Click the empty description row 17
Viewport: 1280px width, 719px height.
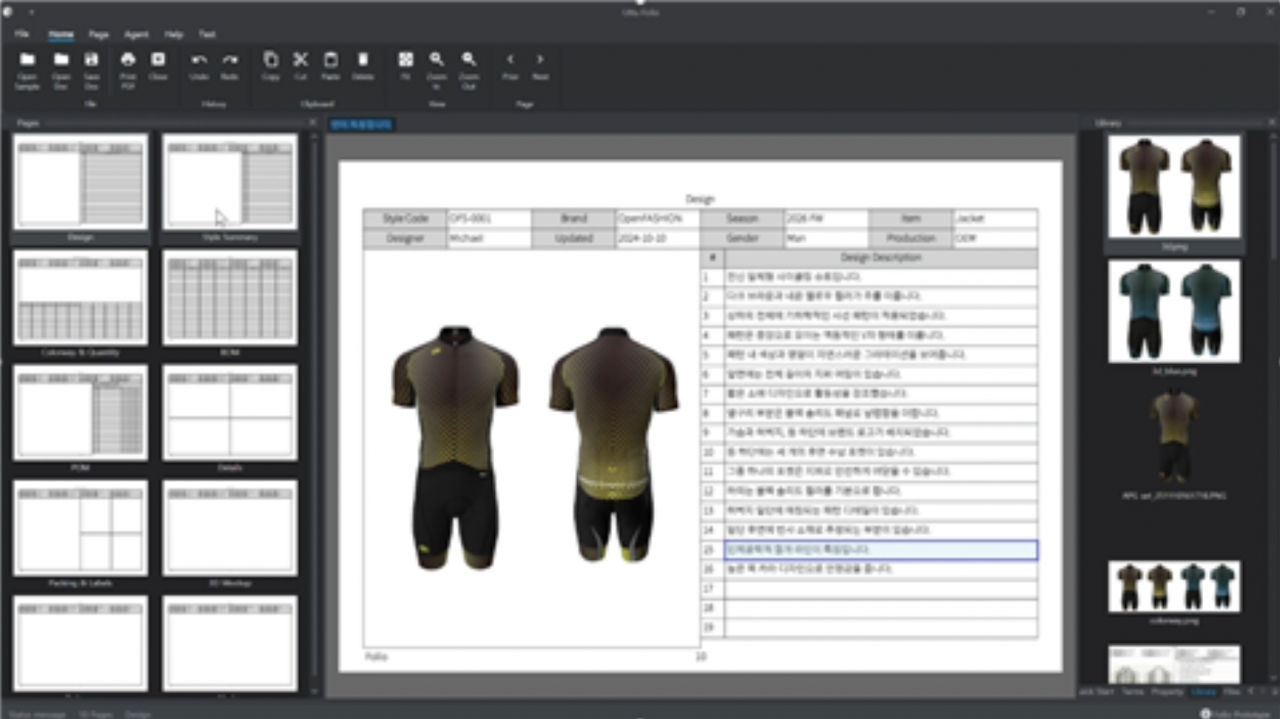tap(880, 589)
